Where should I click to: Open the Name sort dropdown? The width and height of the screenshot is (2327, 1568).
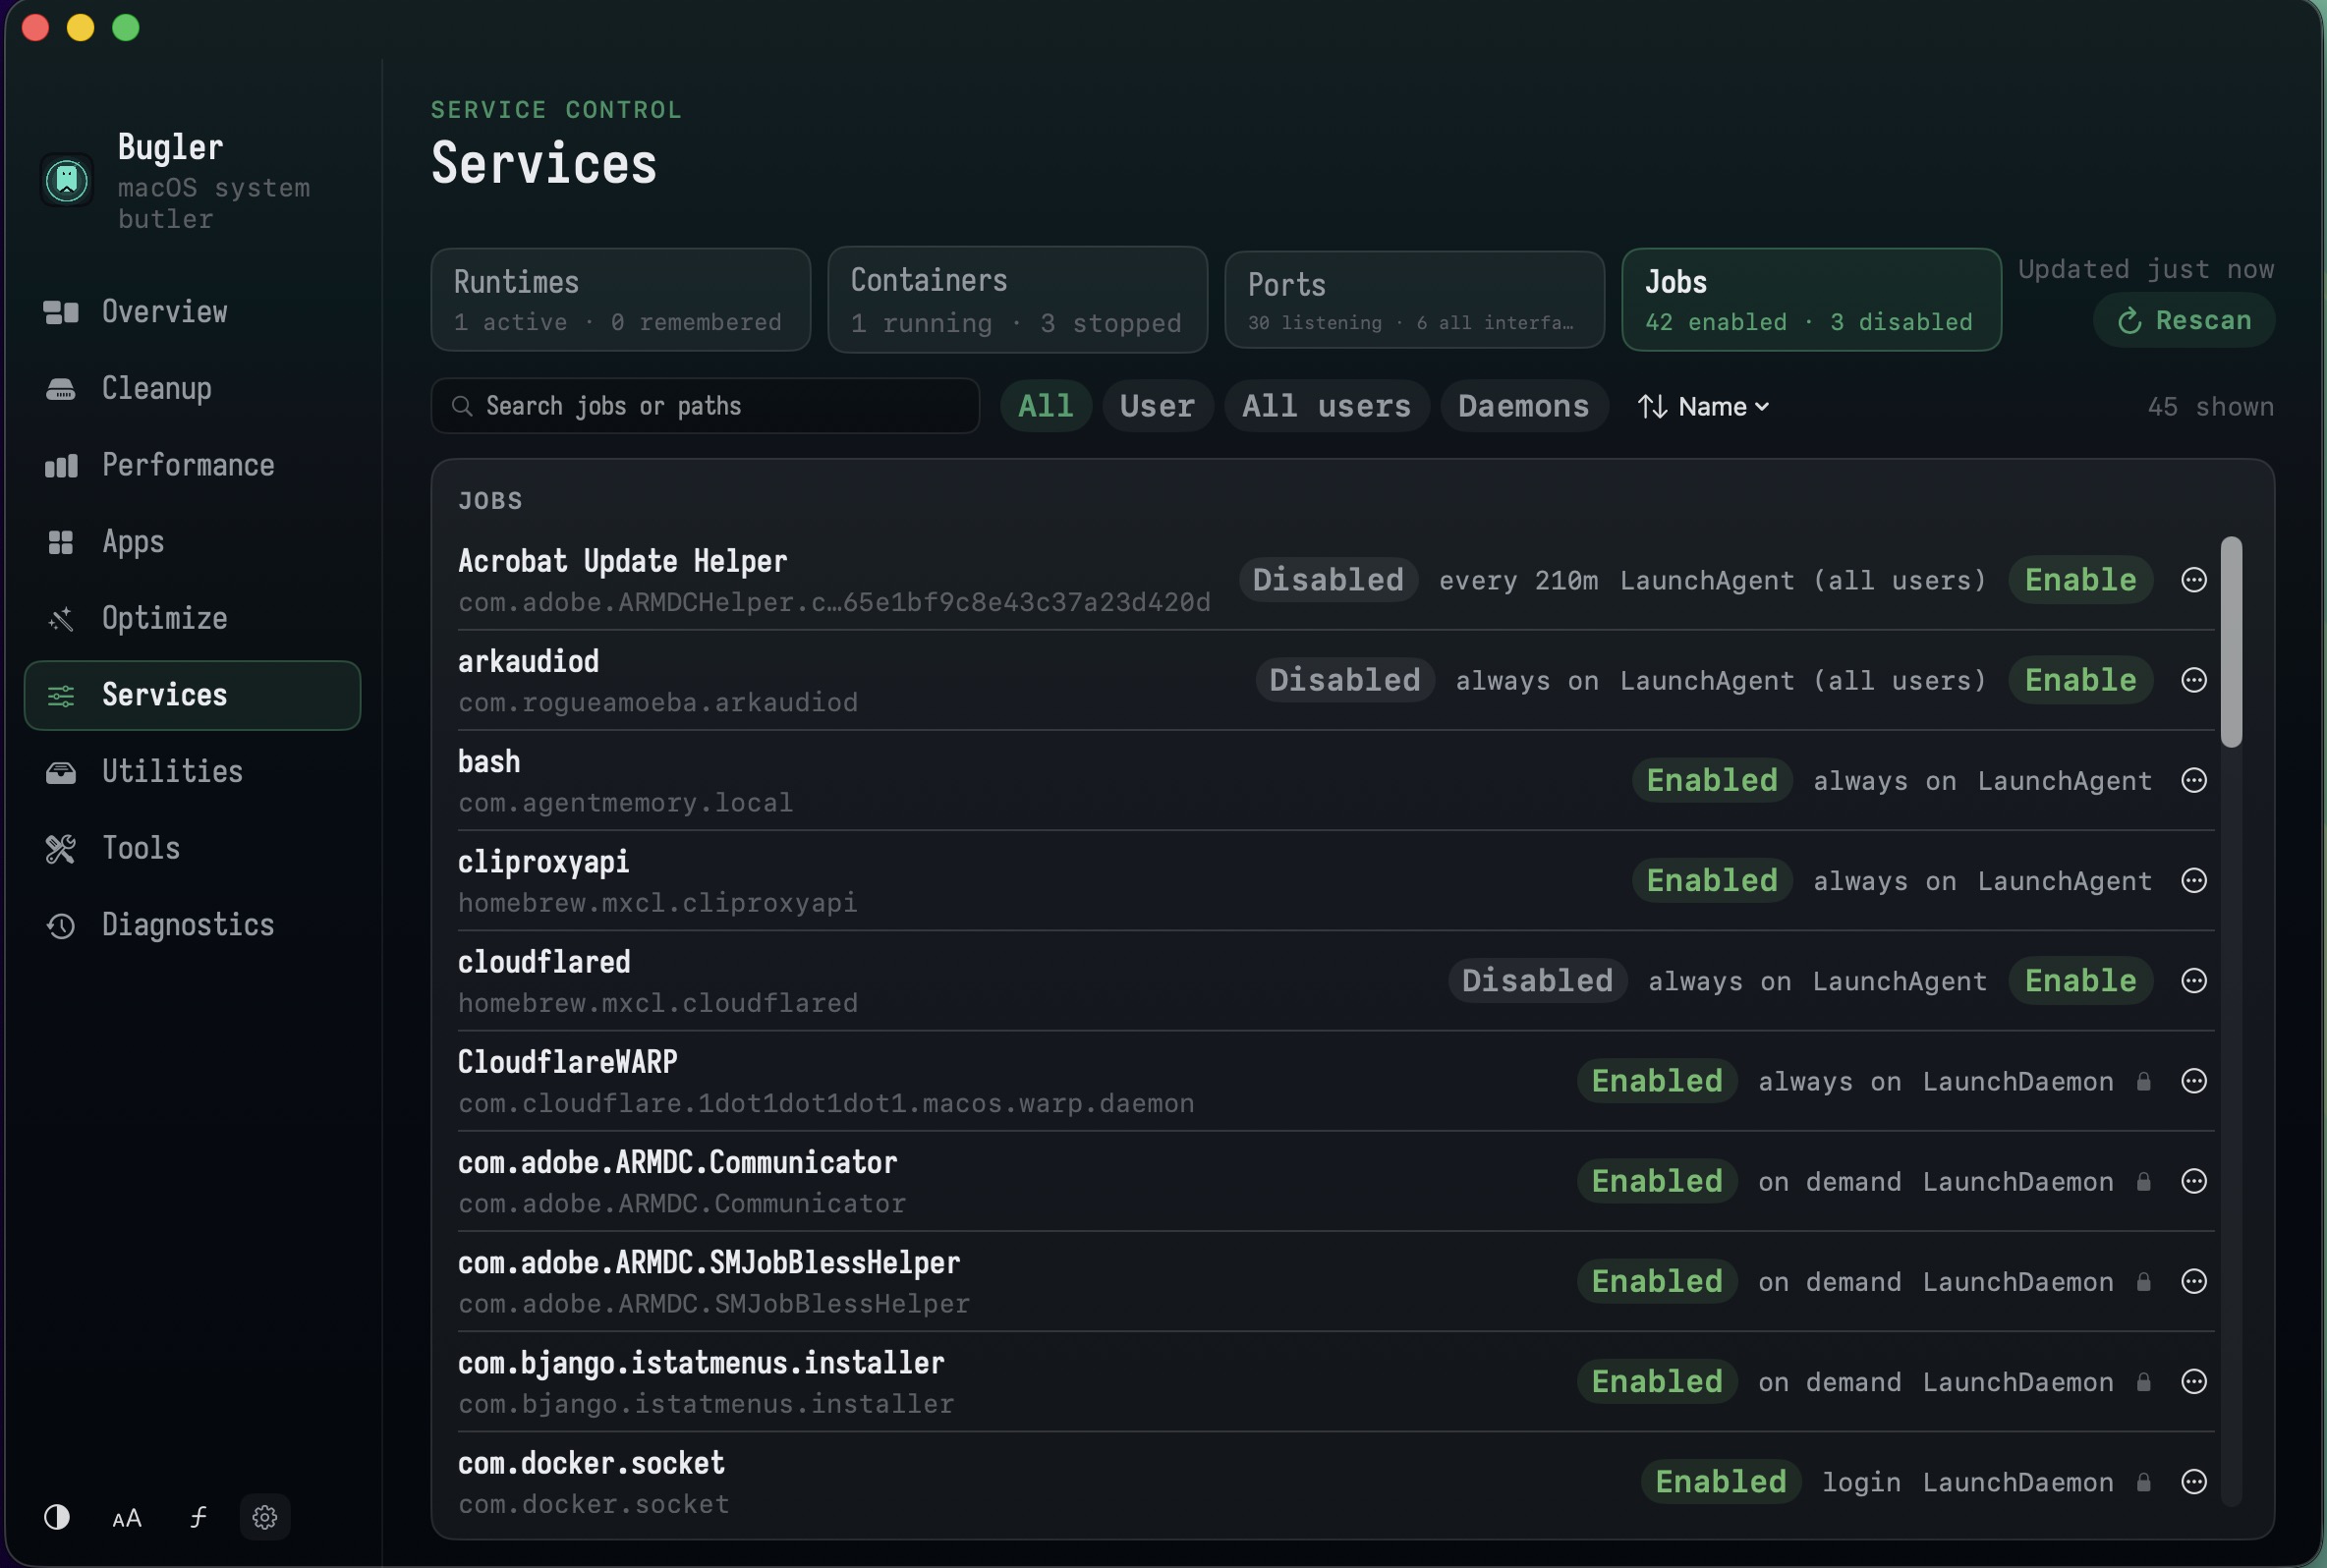(x=1703, y=407)
